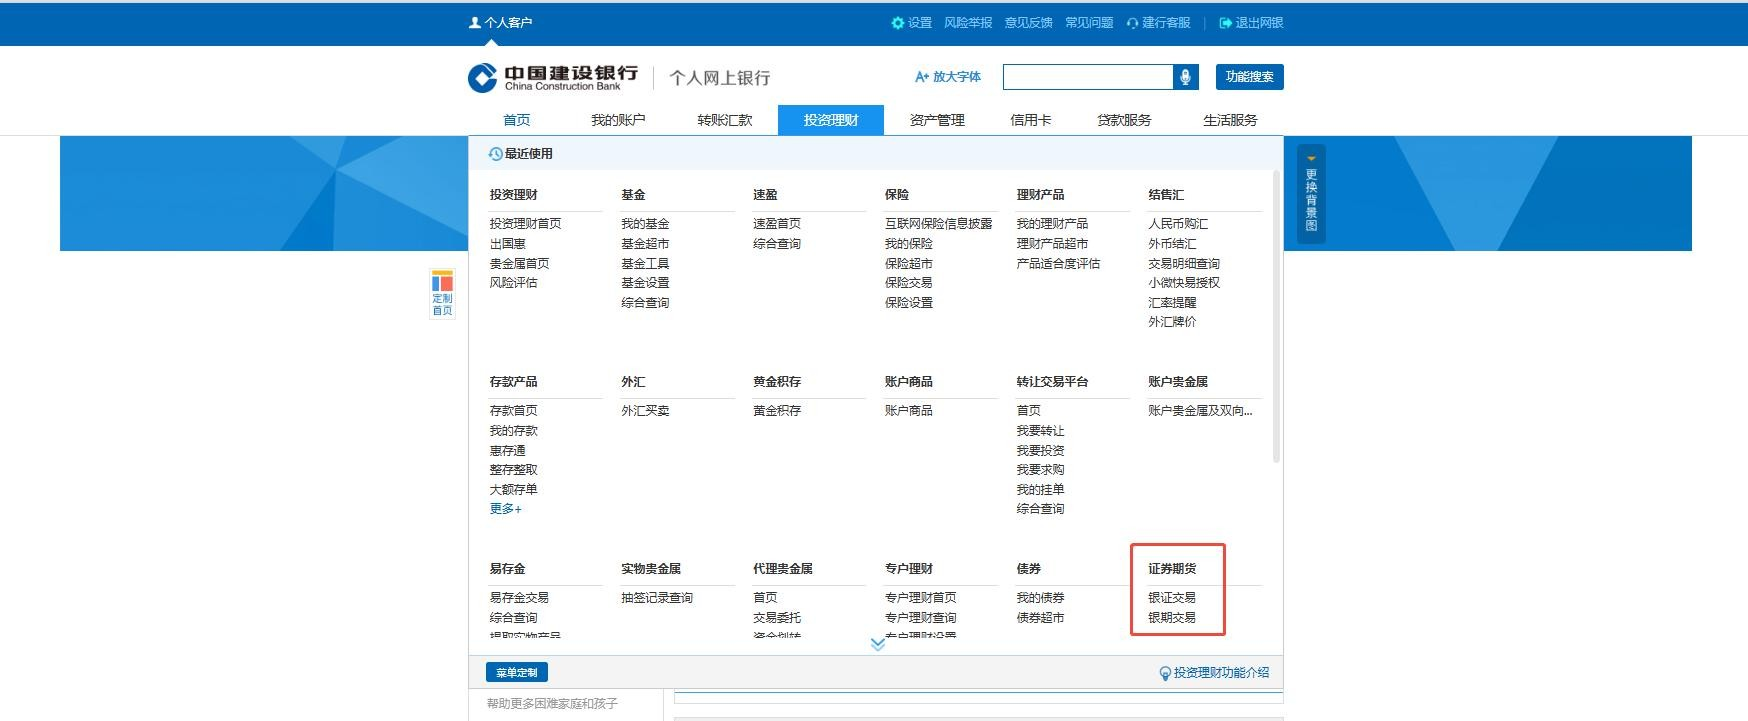Open the 转账汇款 tab
The width and height of the screenshot is (1748, 721).
[x=725, y=120]
